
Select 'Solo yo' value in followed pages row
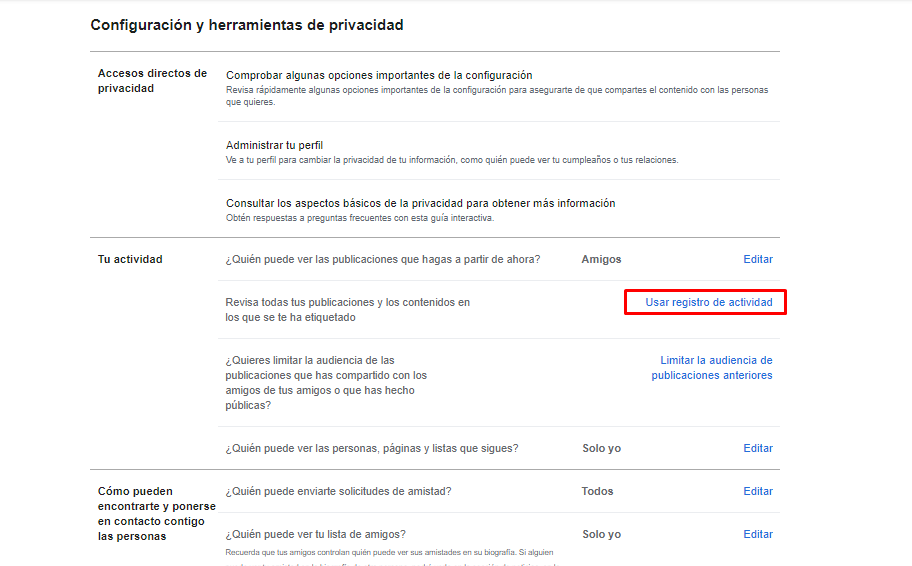click(x=601, y=448)
